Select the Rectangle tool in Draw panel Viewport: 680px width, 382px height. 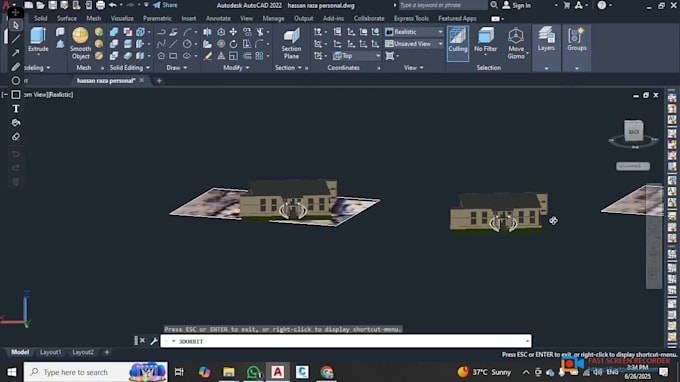point(173,56)
